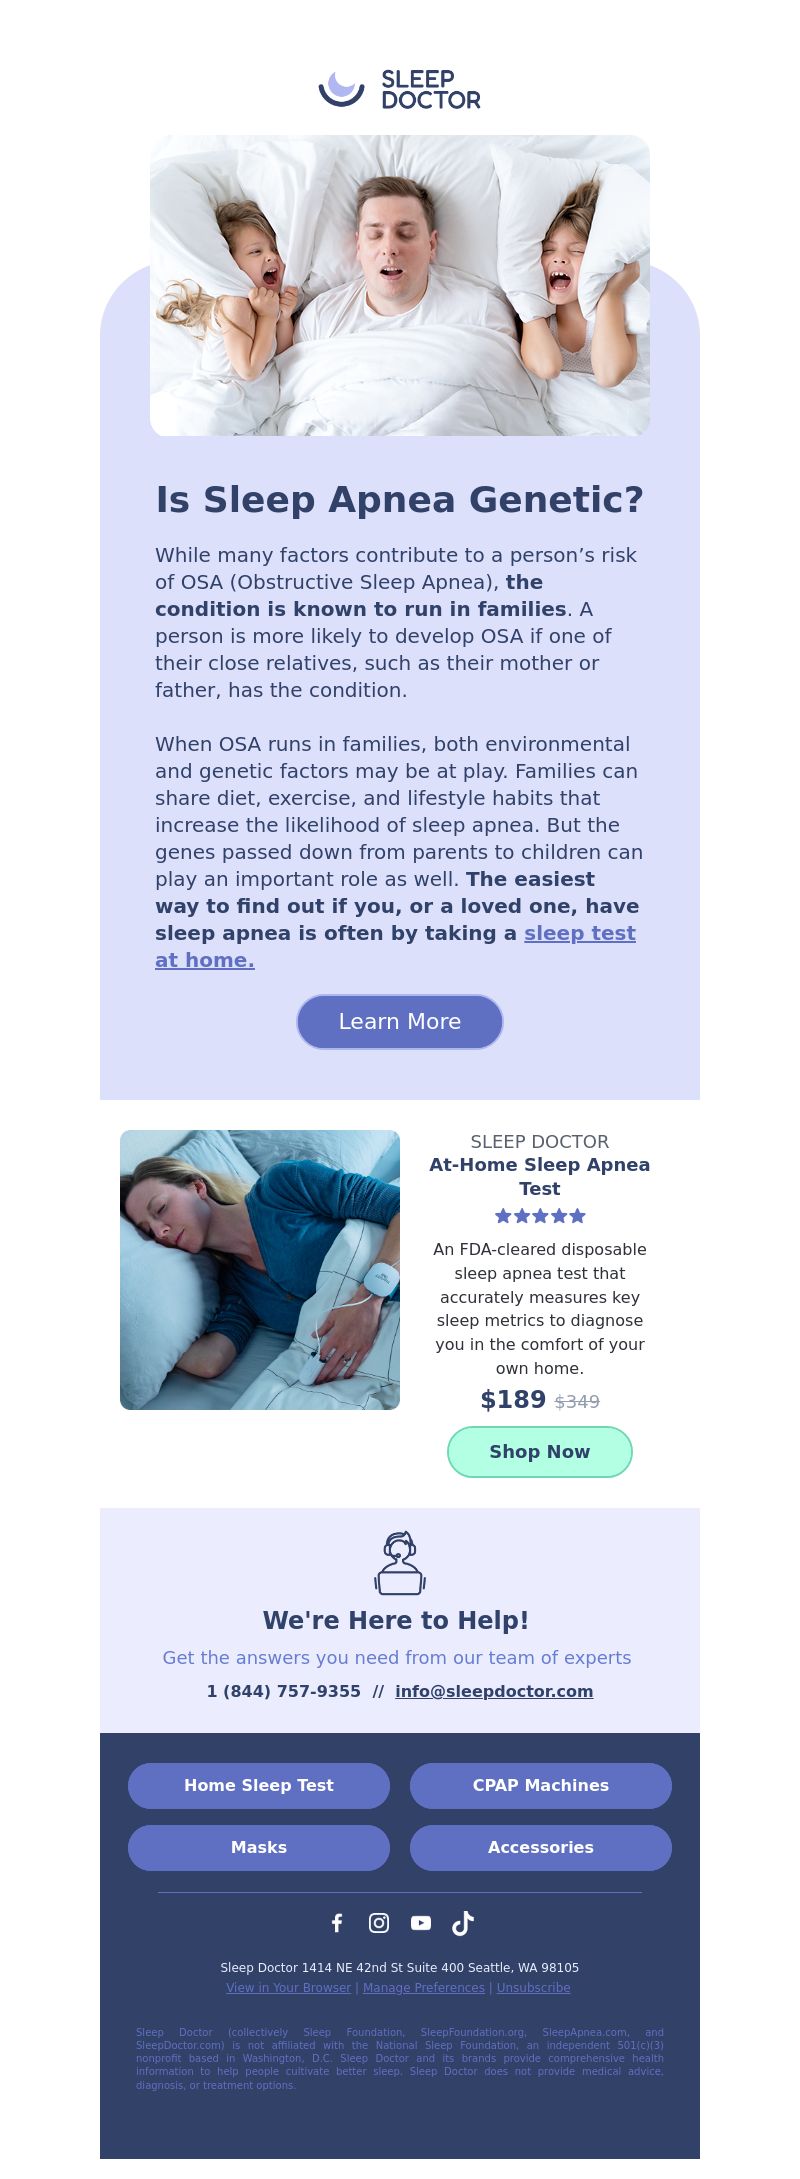
Task: Select the Masks category button
Action: (259, 1847)
